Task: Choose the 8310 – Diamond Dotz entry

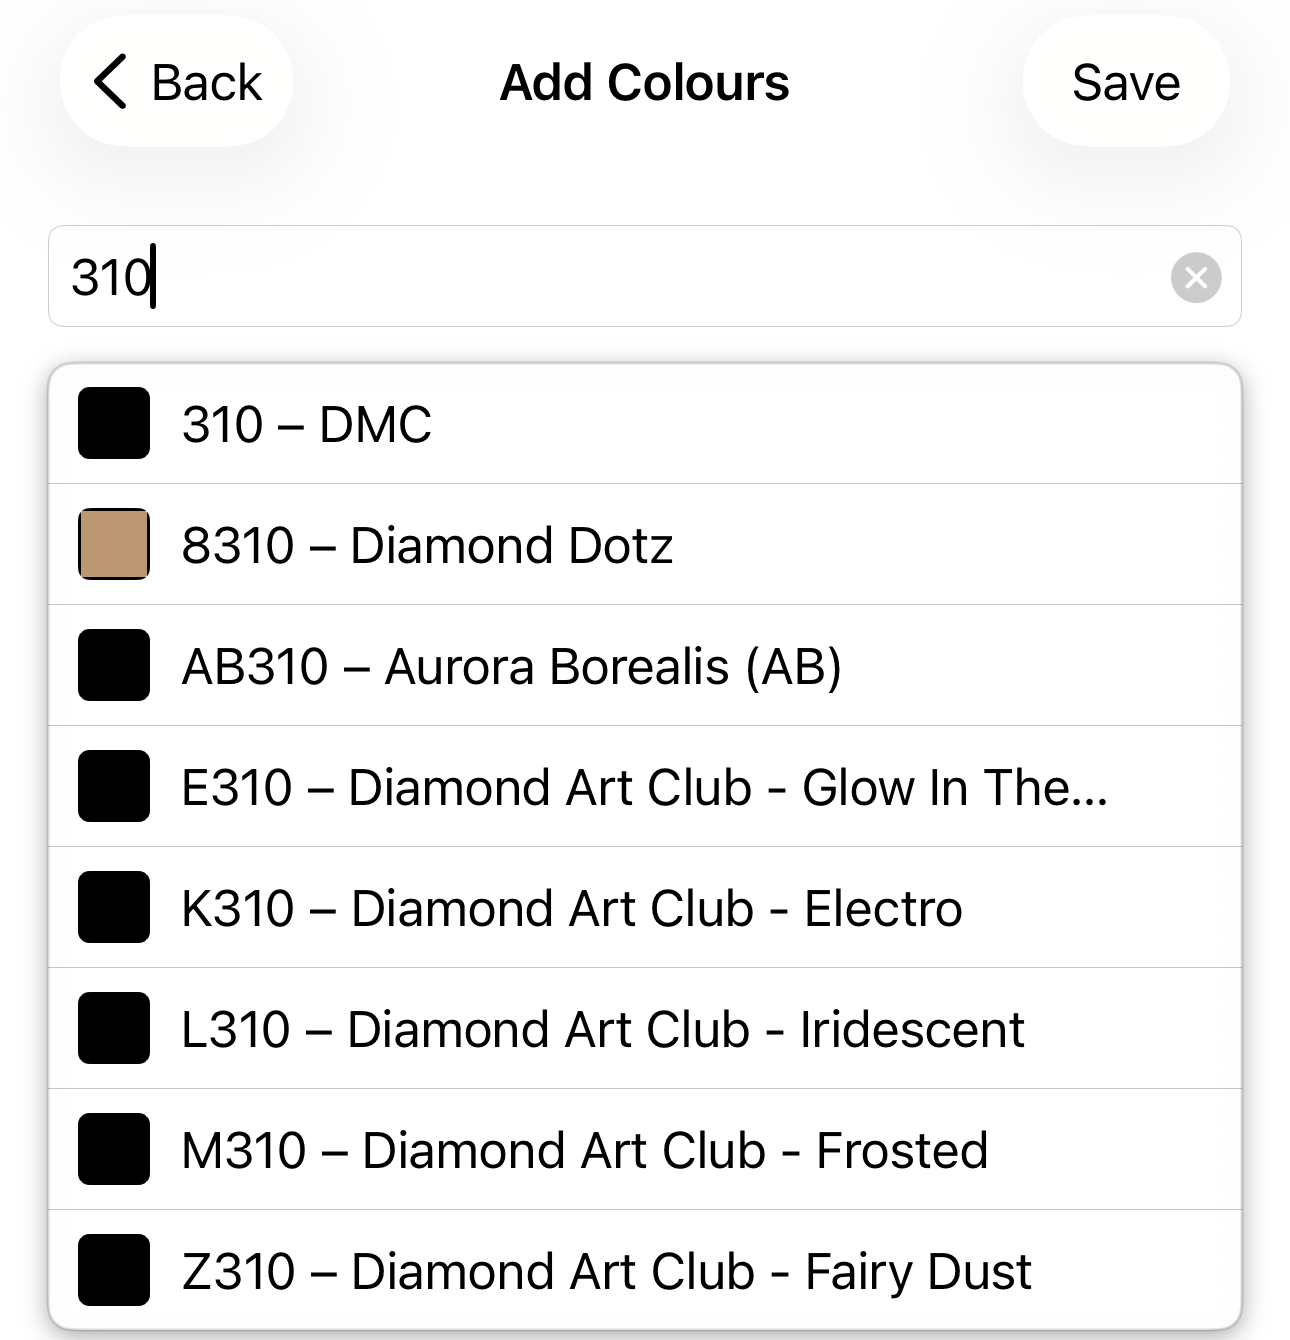Action: tap(427, 545)
